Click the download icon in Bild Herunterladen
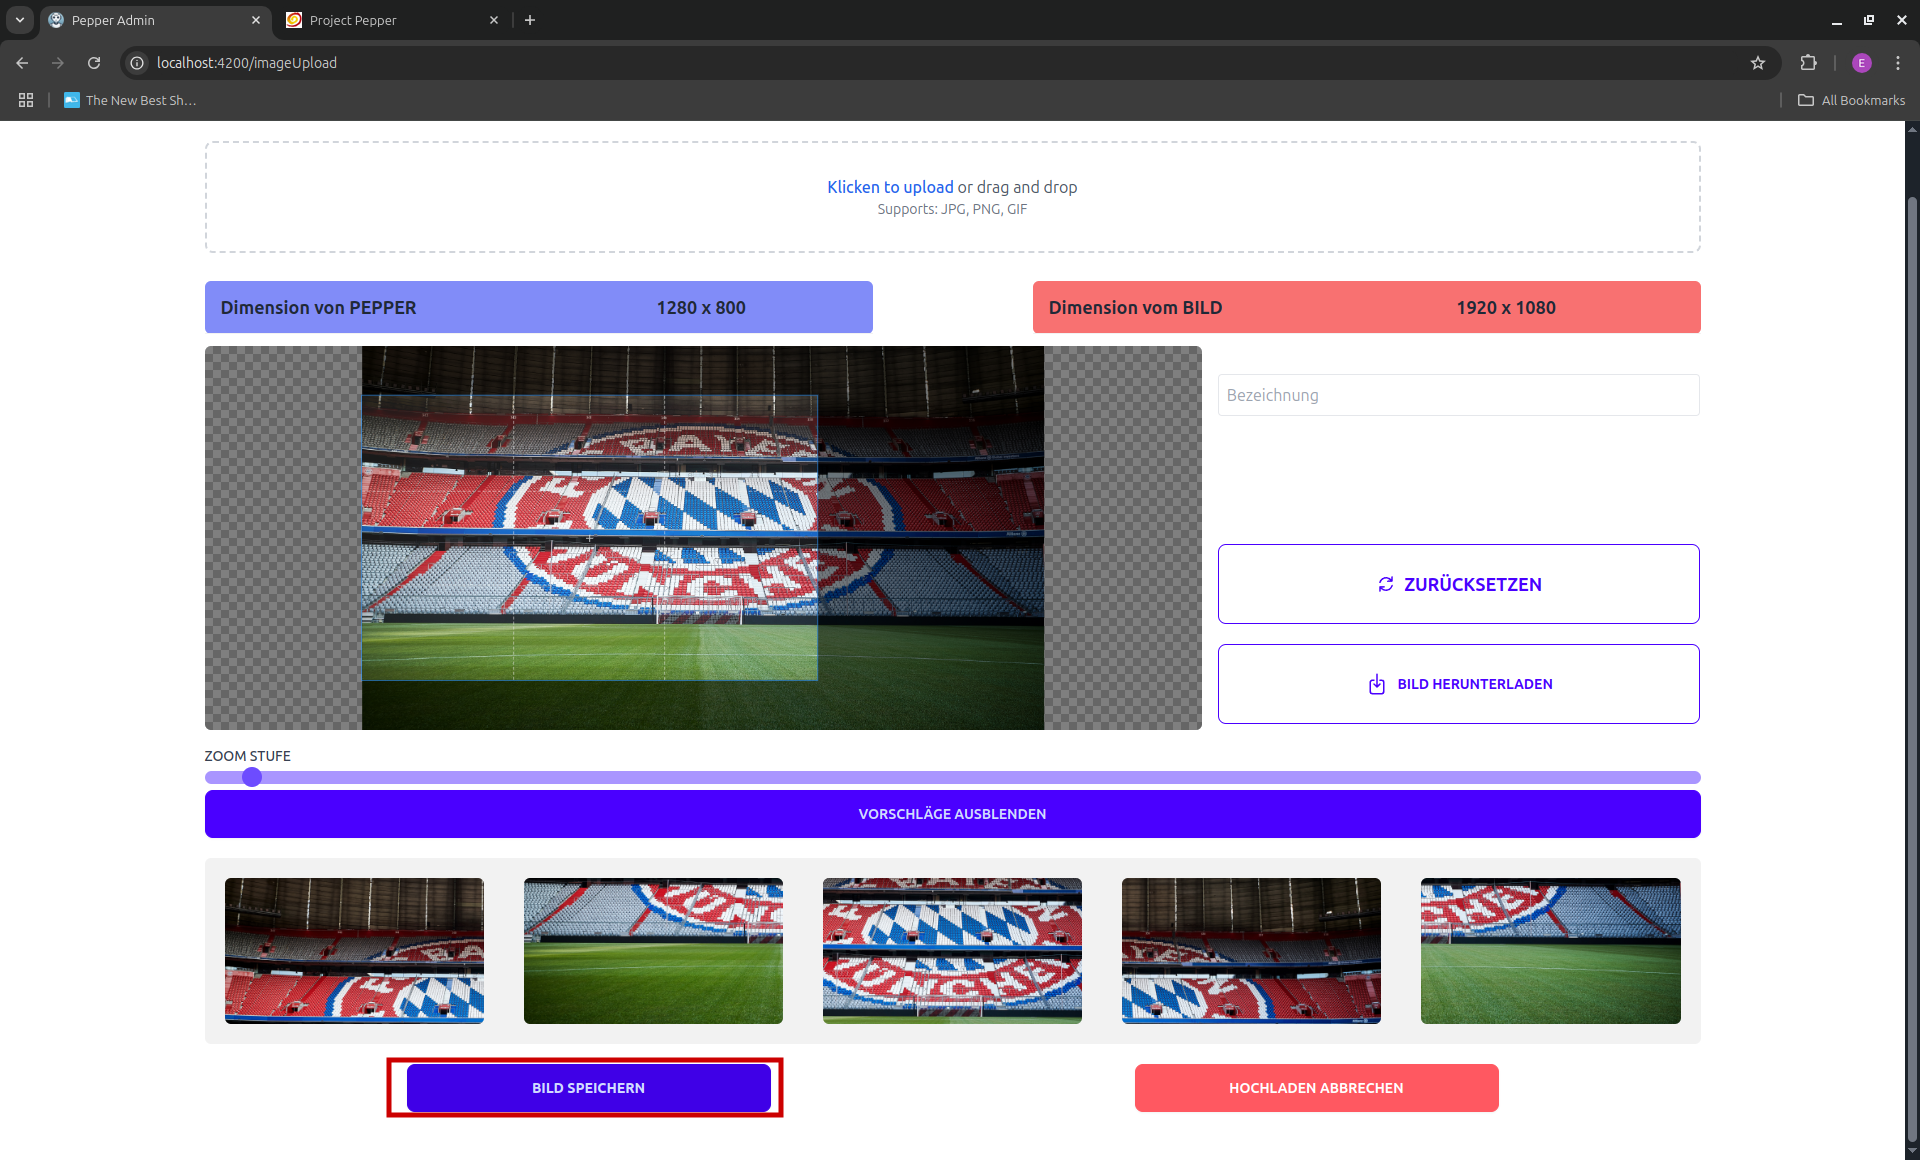 click(x=1377, y=684)
